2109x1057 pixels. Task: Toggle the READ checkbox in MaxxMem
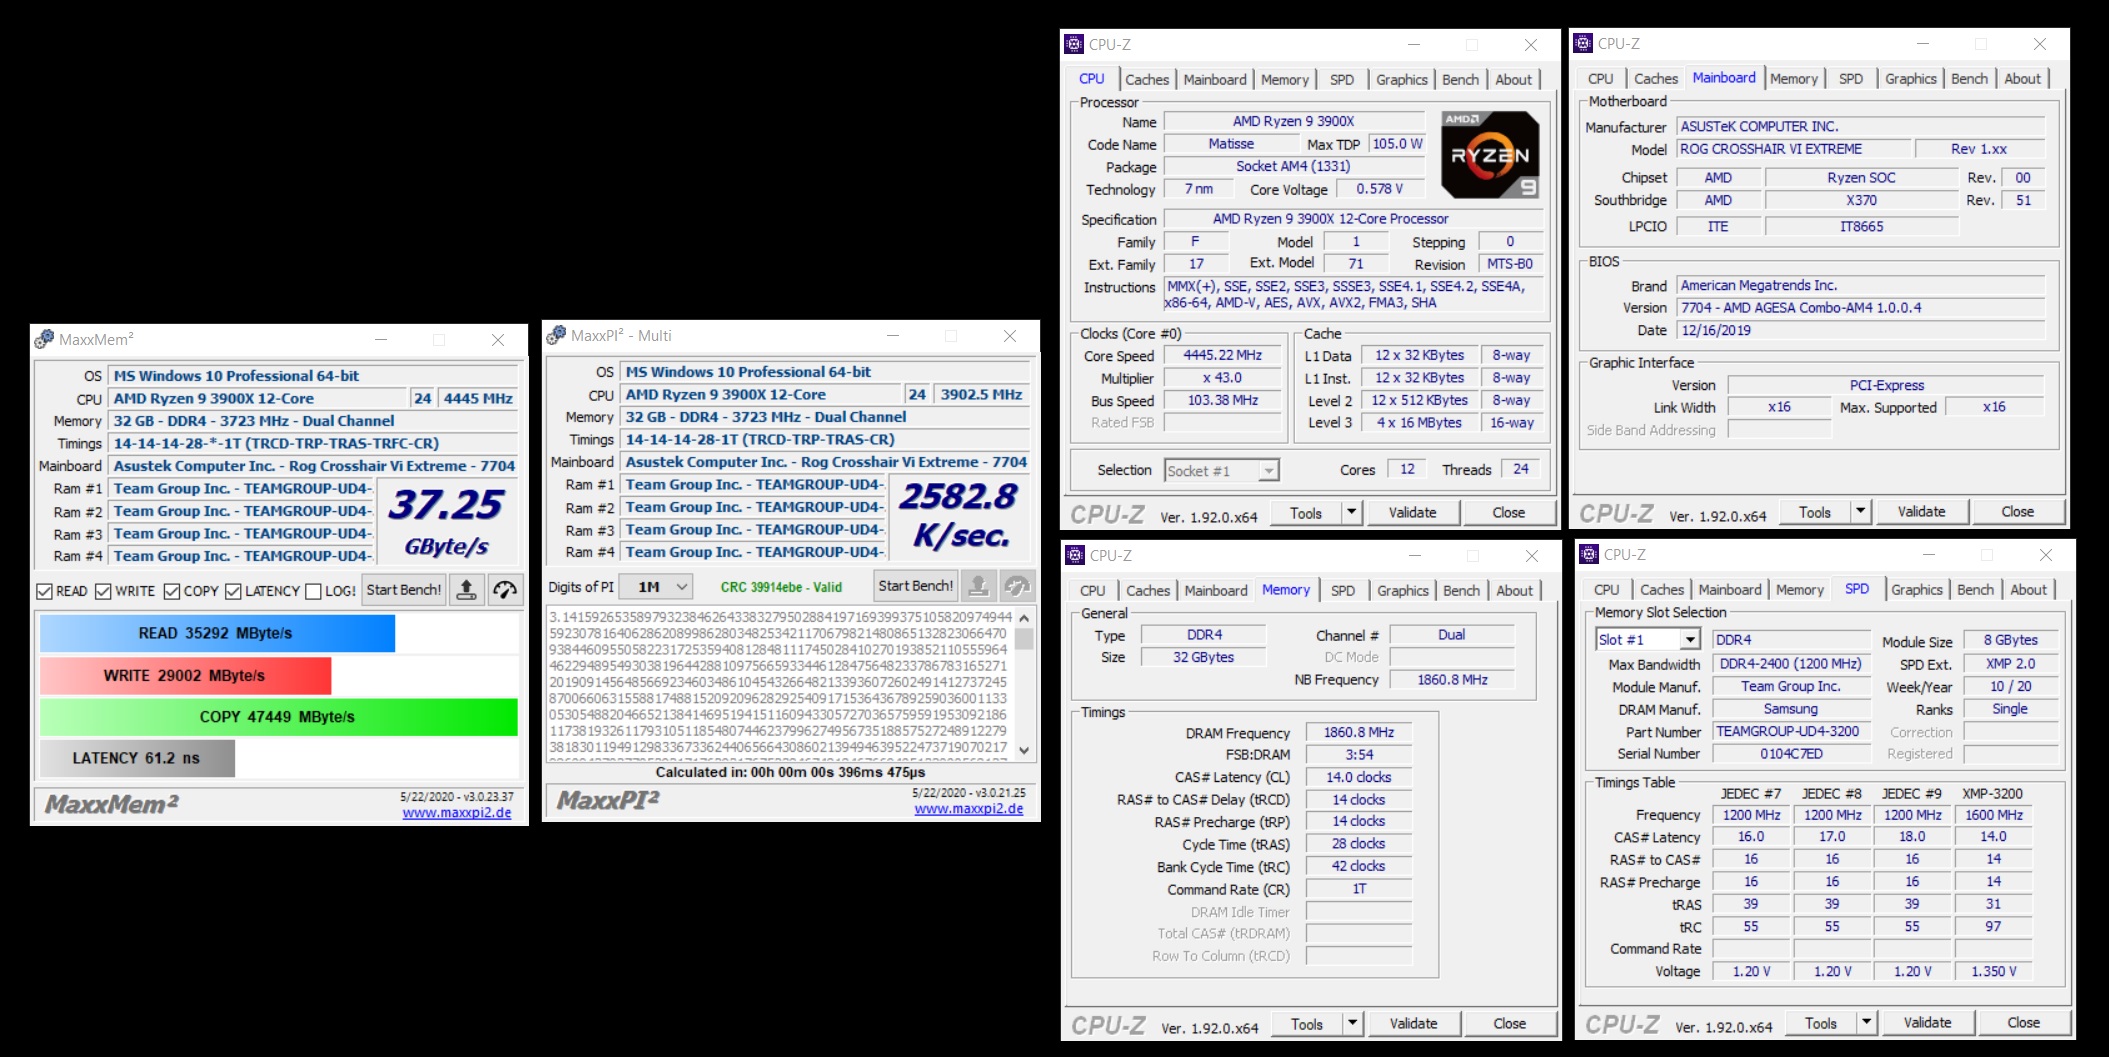coord(44,591)
